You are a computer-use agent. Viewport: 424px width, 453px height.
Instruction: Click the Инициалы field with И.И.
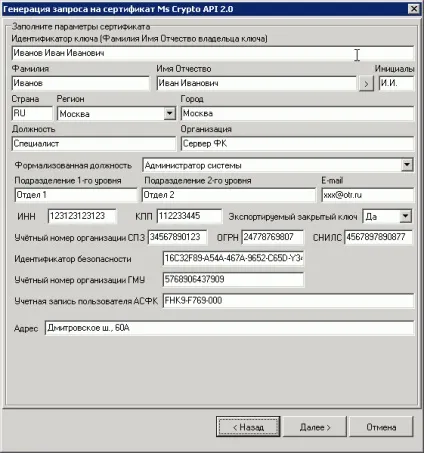[396, 83]
